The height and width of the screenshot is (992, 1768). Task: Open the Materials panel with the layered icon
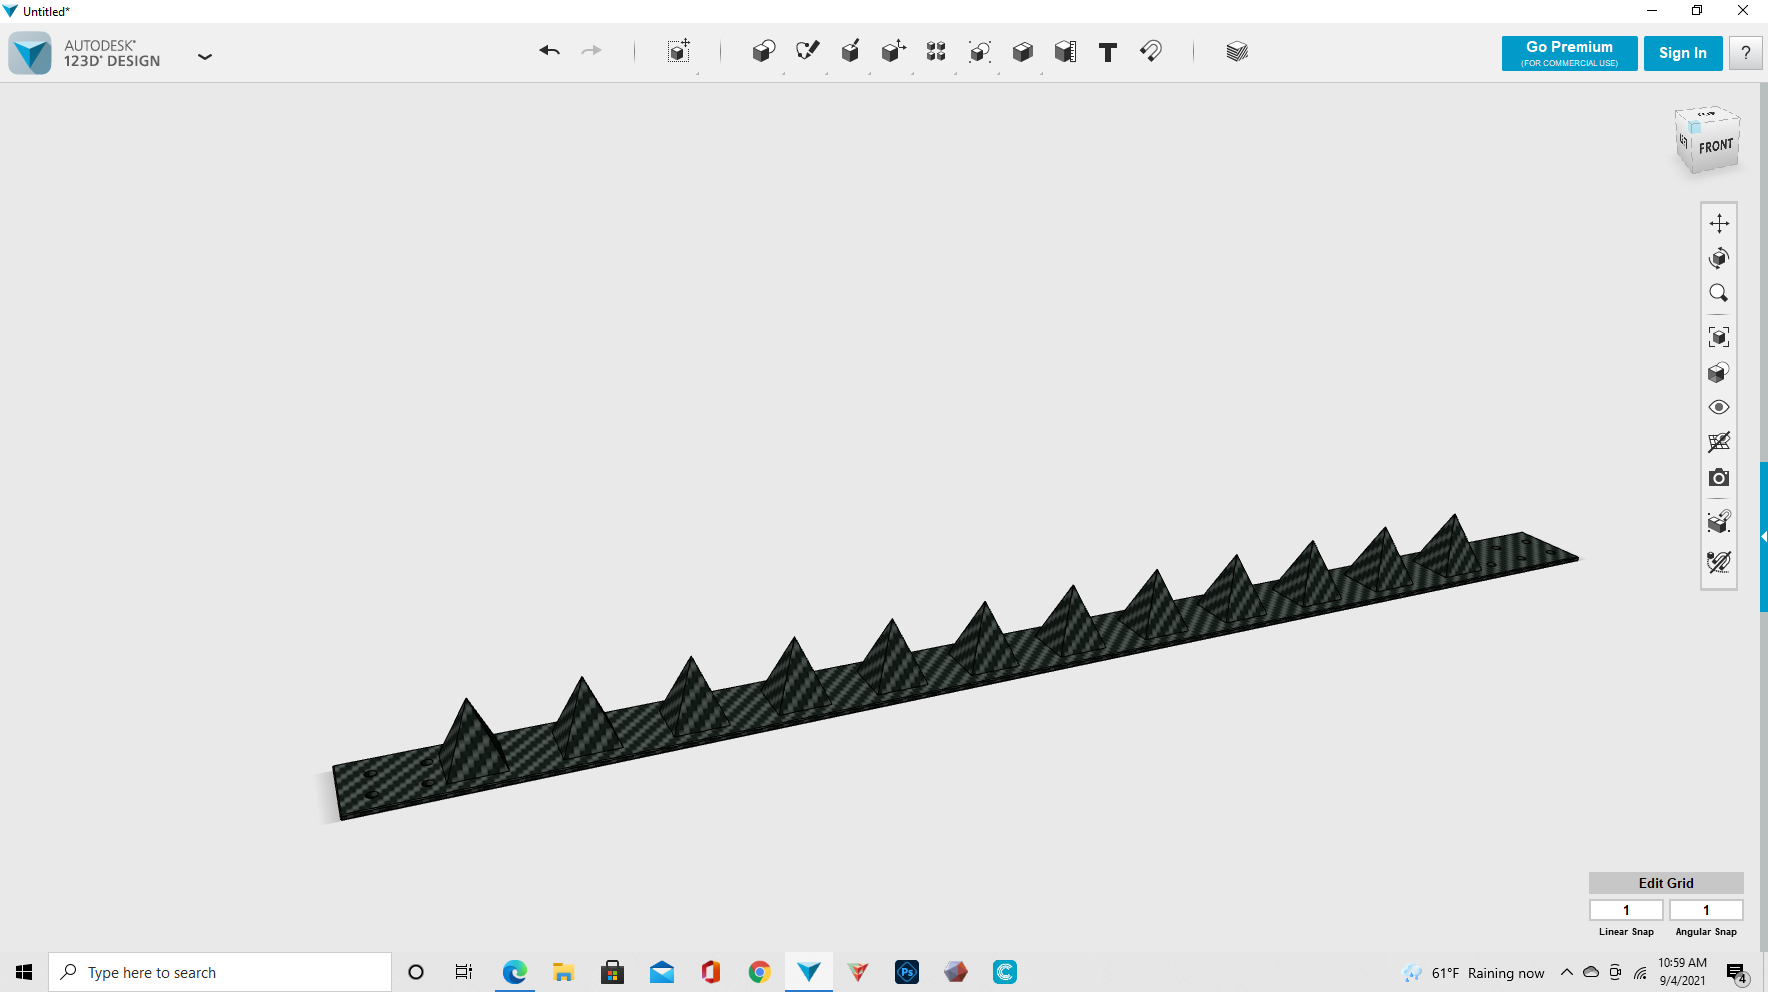click(1236, 51)
